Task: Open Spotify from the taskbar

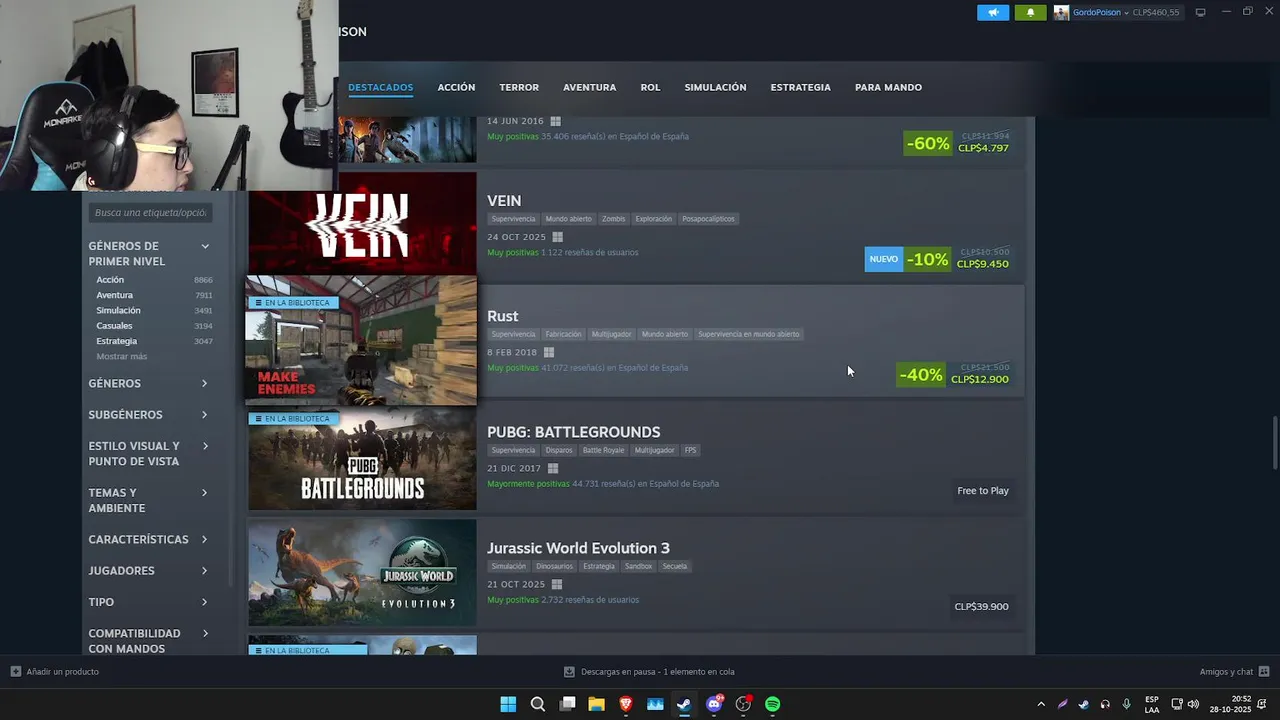Action: coord(773,704)
